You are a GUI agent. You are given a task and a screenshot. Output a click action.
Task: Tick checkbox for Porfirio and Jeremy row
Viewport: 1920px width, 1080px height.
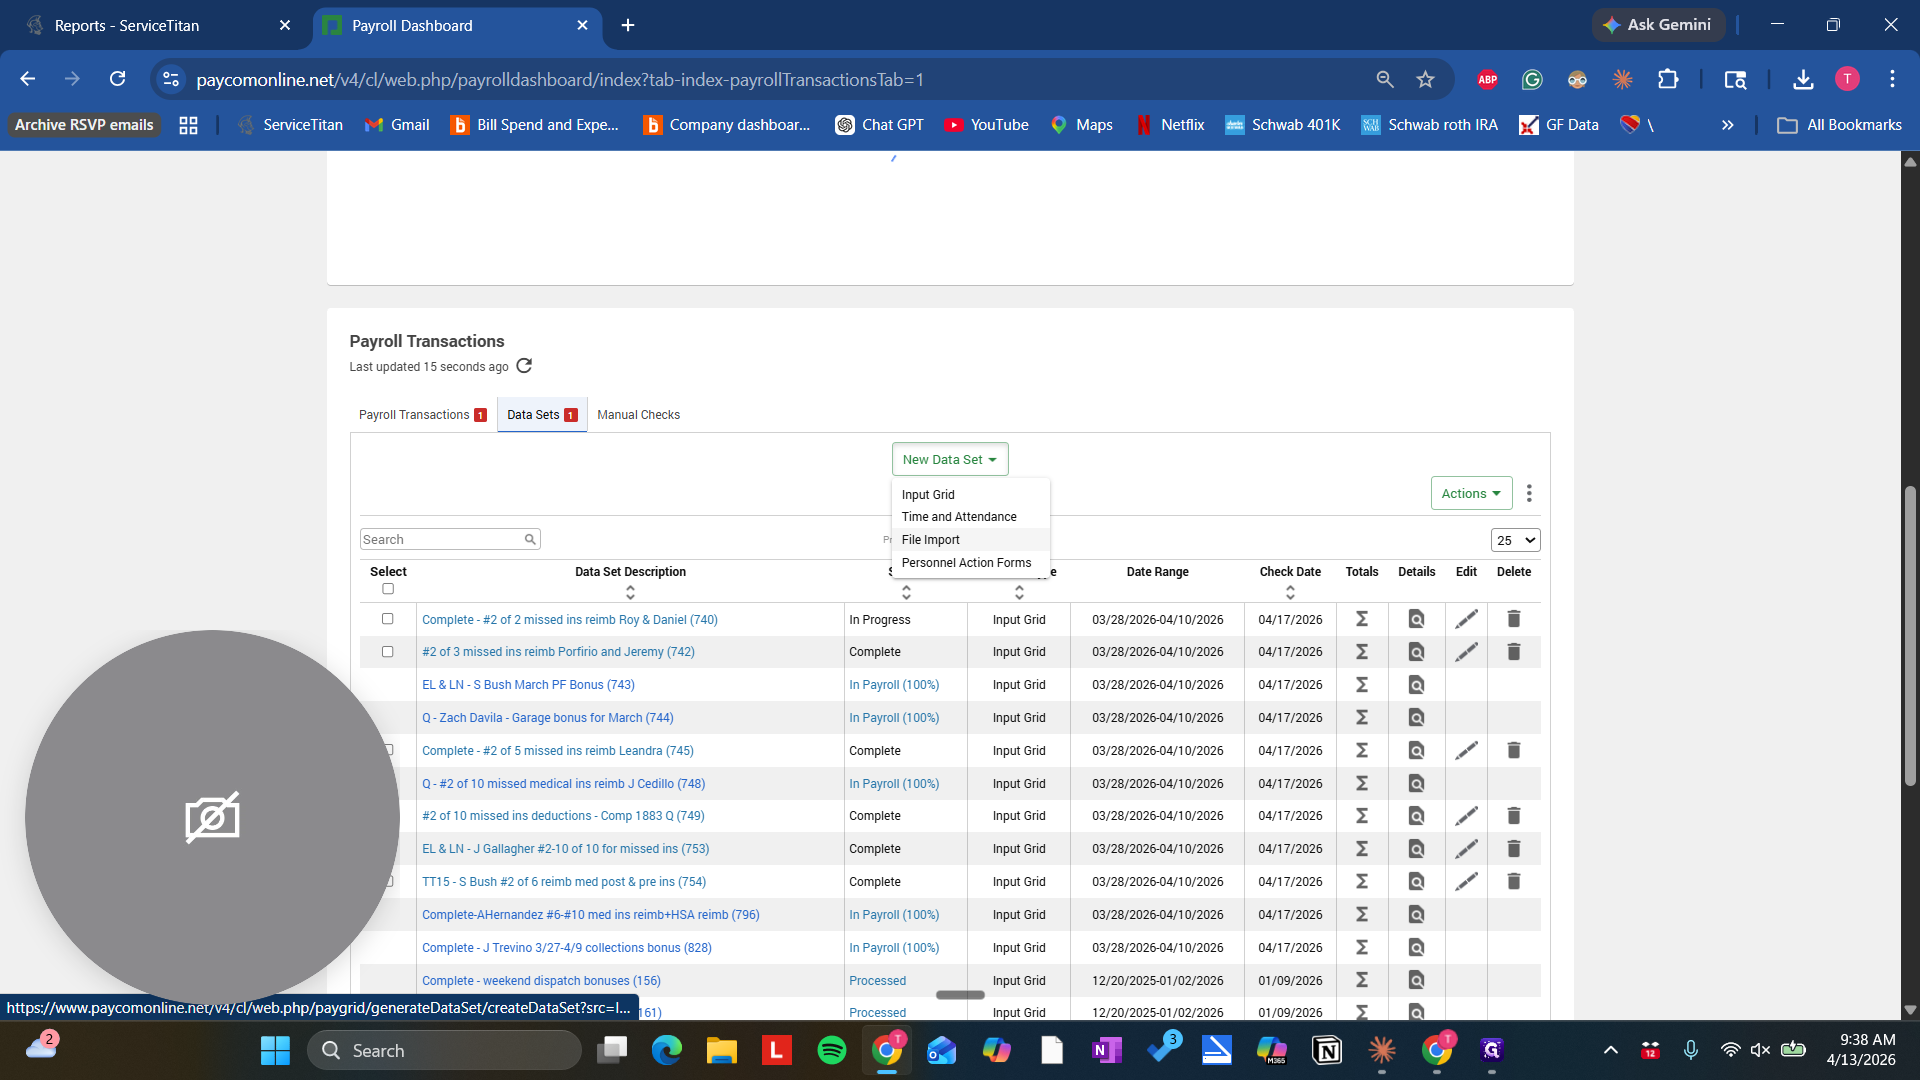[x=388, y=652]
